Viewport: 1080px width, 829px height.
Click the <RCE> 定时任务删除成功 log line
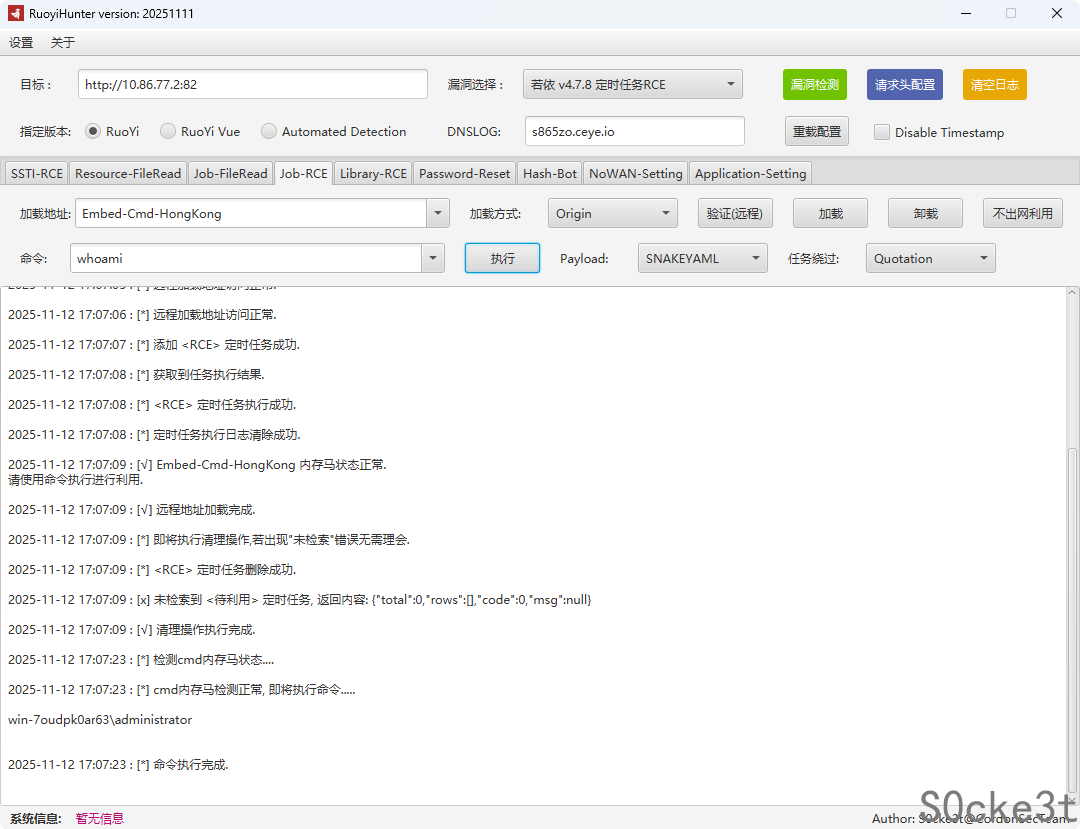coord(152,569)
